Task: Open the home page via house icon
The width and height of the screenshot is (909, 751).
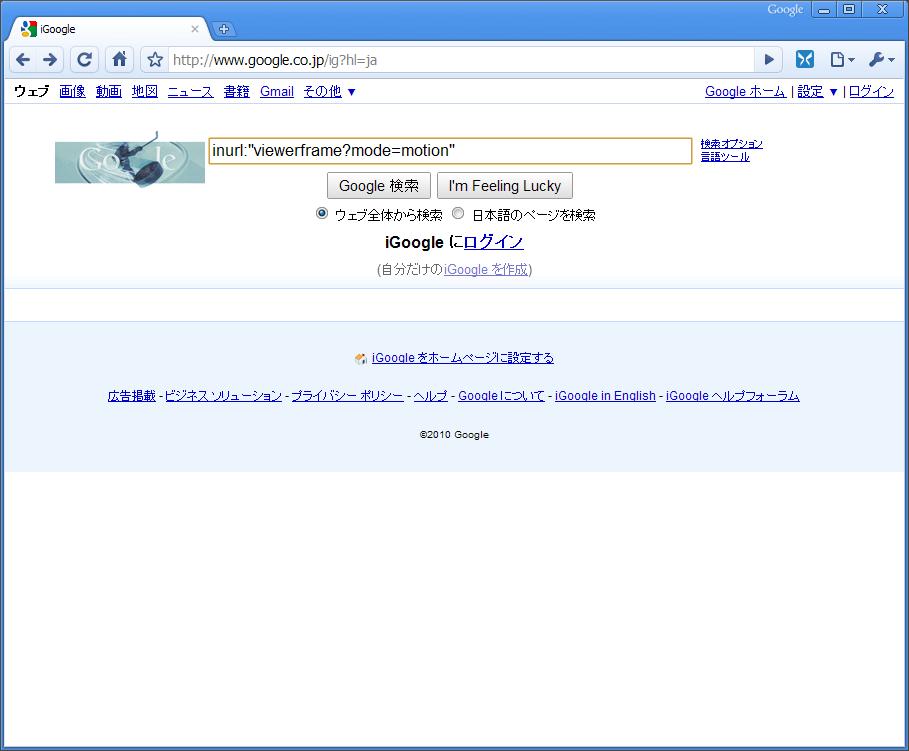Action: point(119,59)
